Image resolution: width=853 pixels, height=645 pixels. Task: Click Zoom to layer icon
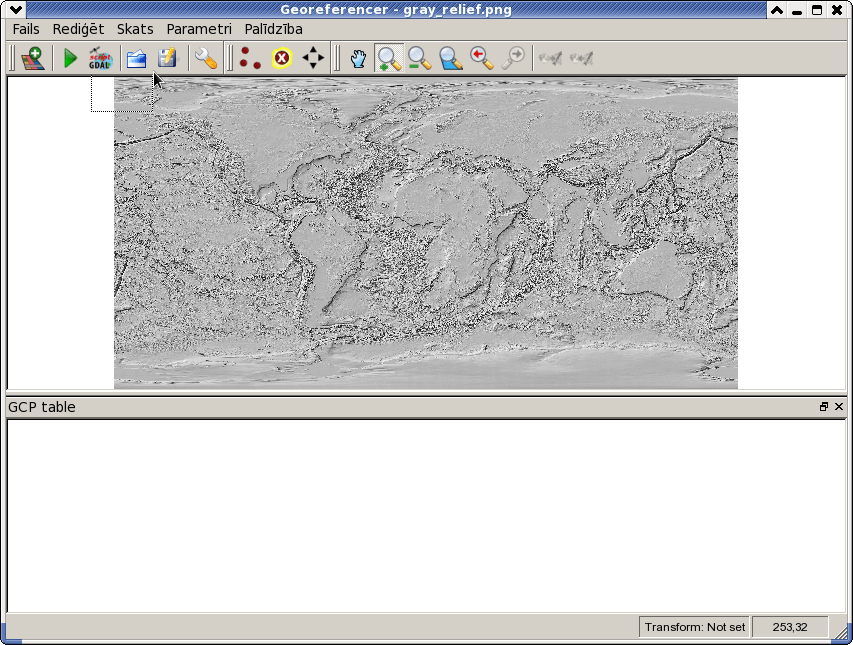click(451, 58)
